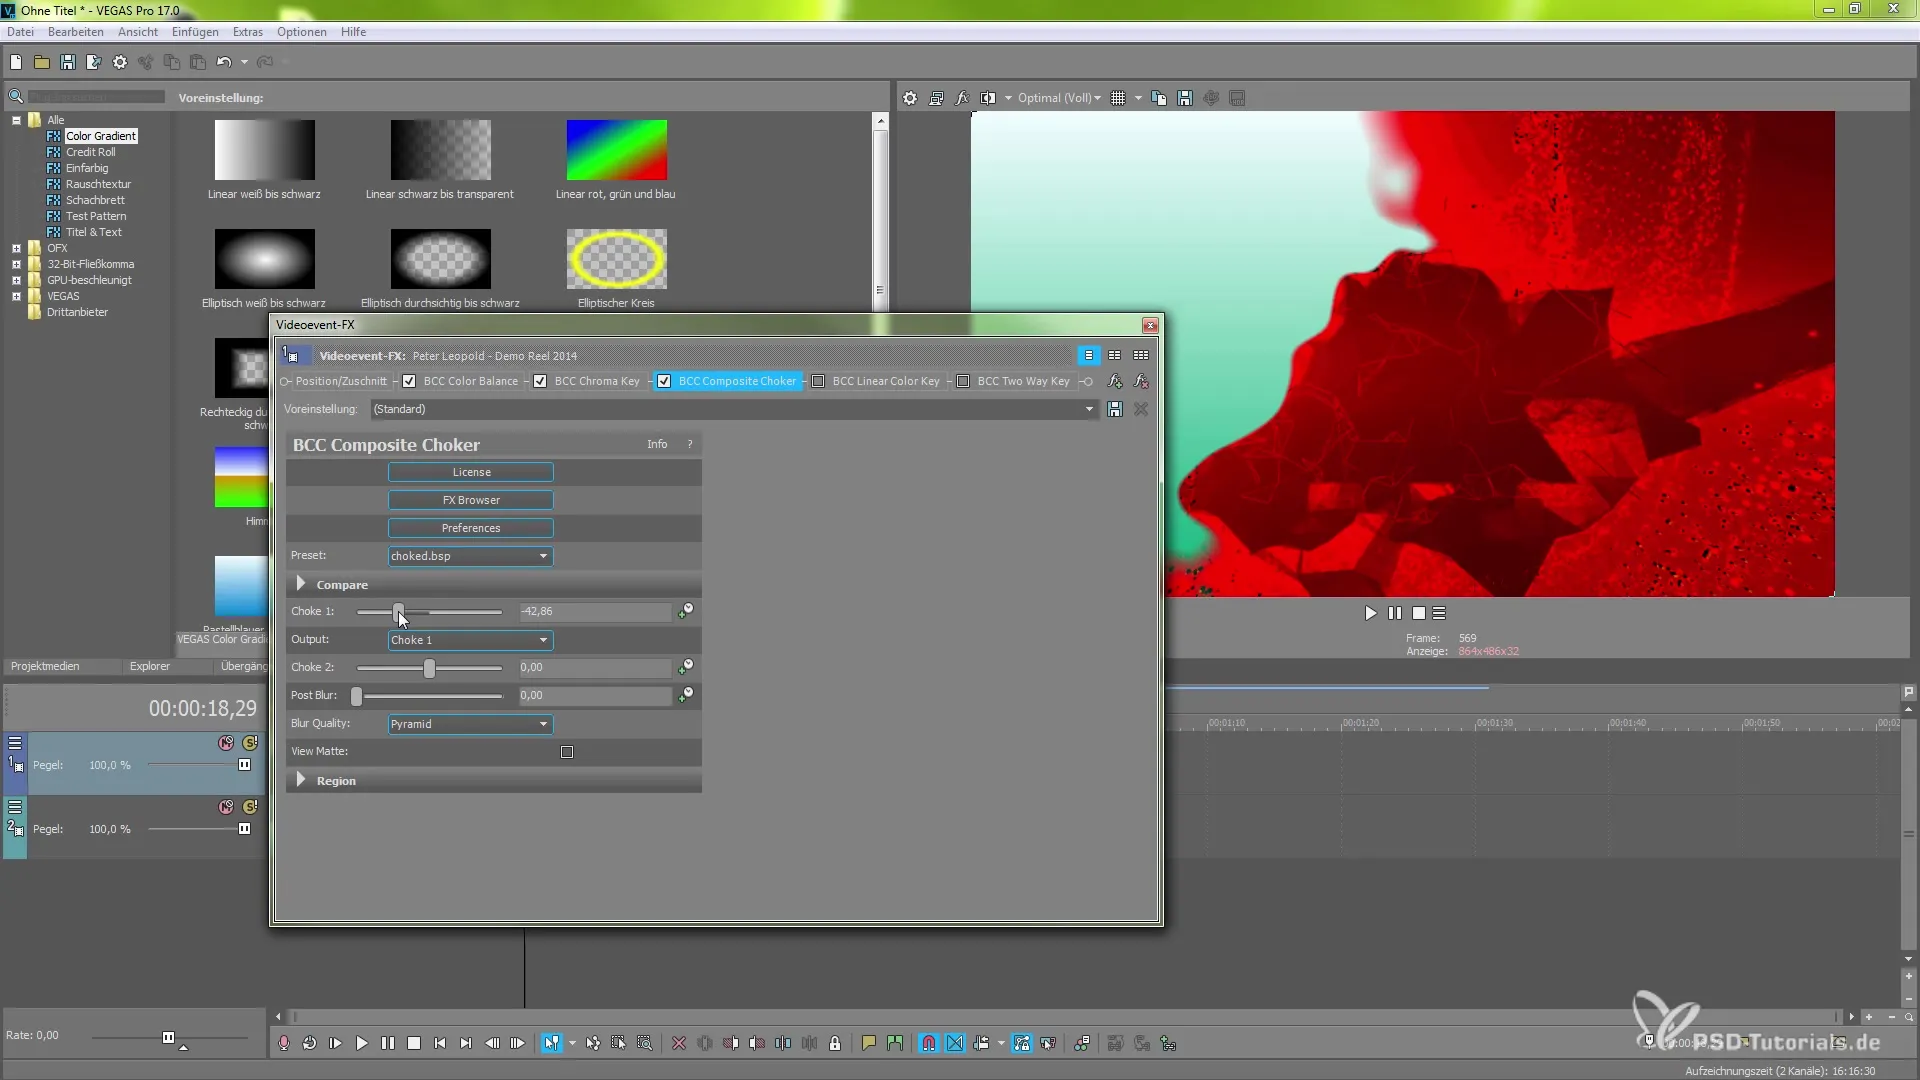Viewport: 1920px width, 1080px height.
Task: Disable the BCC Color Balance checkbox
Action: 409,381
